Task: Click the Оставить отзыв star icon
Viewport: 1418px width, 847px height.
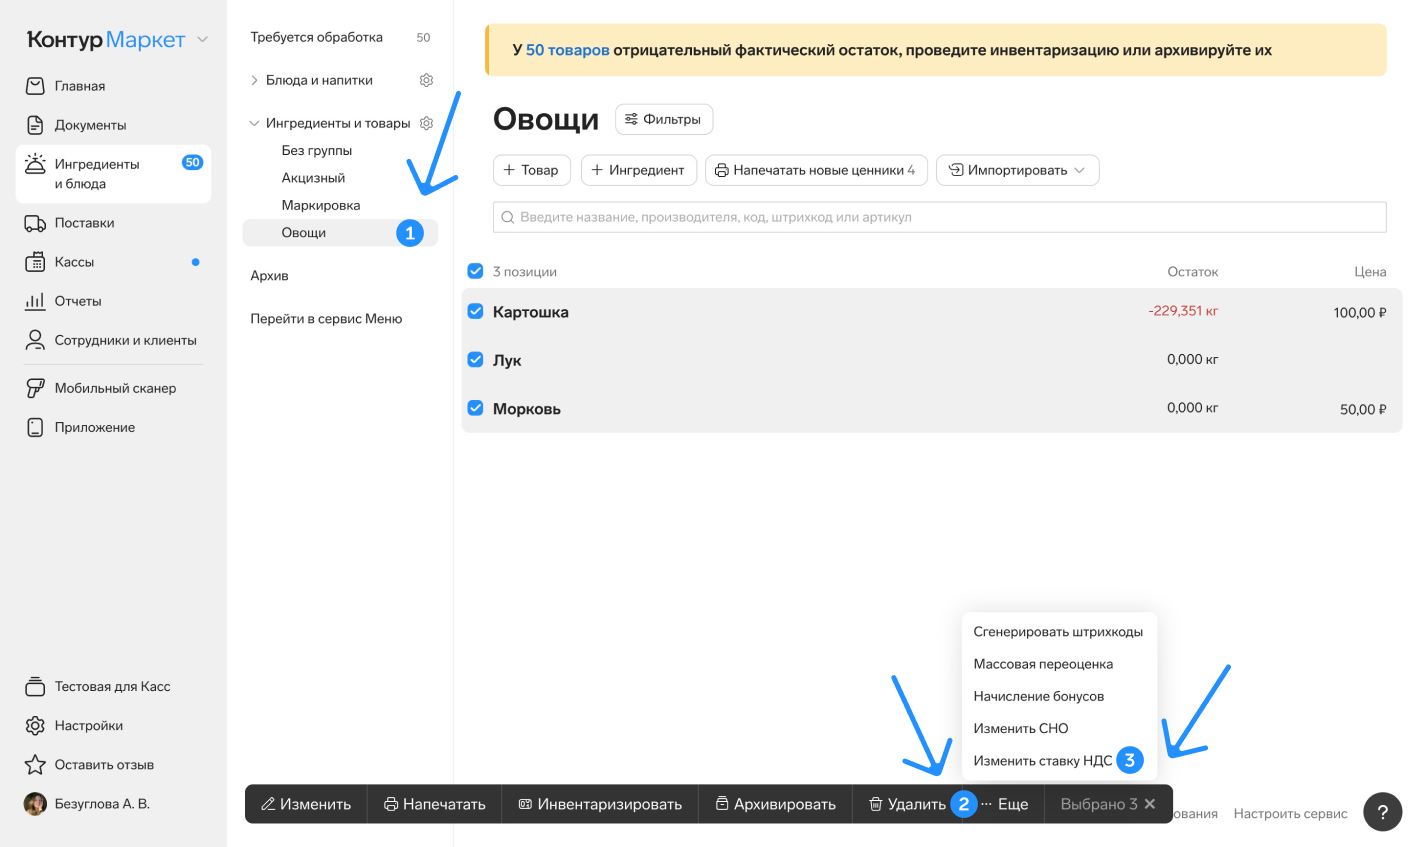Action: (35, 765)
